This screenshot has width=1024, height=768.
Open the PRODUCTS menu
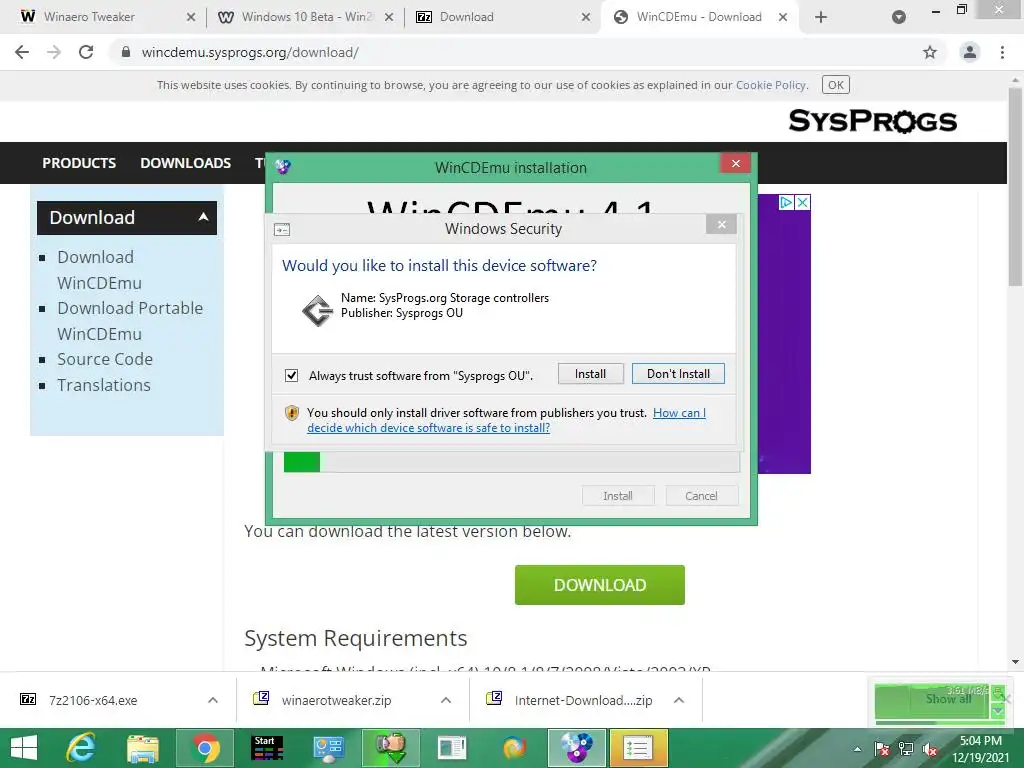pos(79,163)
